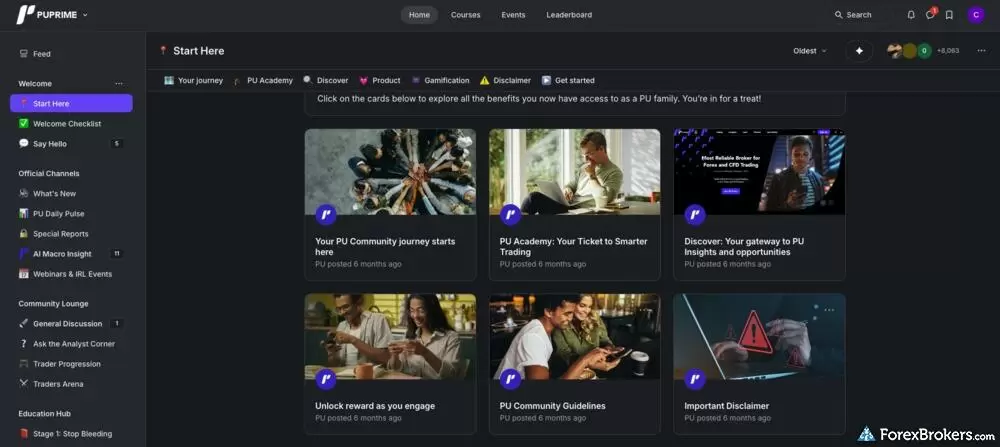Viewport: 1000px width, 447px height.
Task: View member avatars list
Action: pyautogui.click(x=909, y=51)
